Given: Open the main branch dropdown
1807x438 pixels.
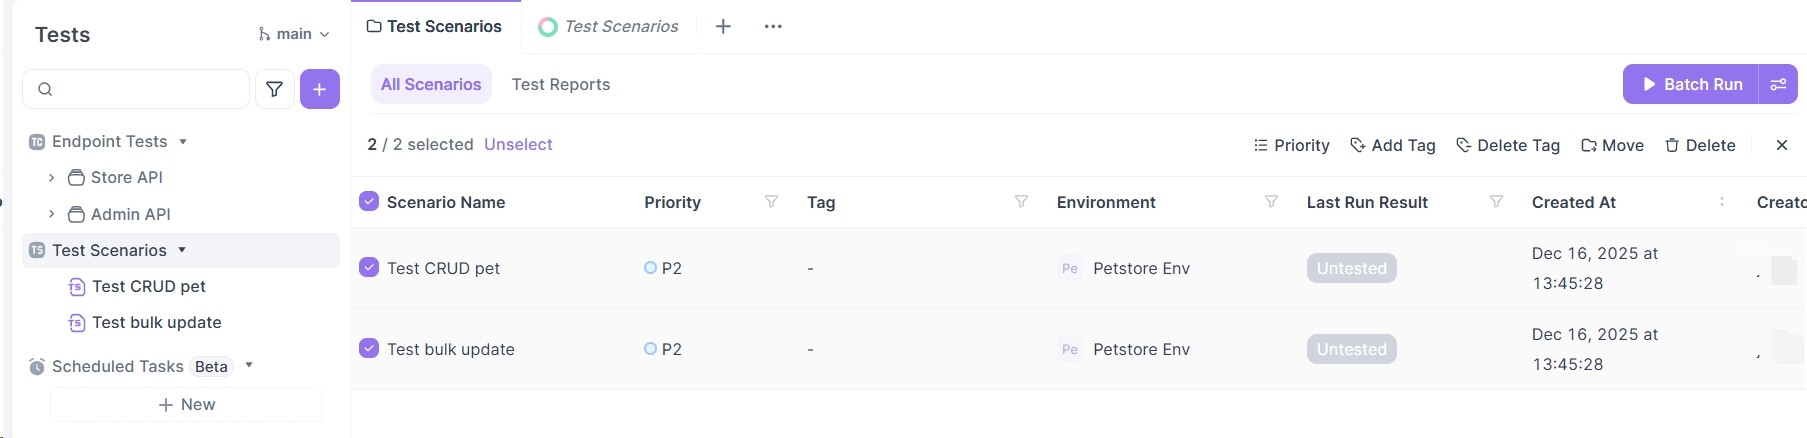Looking at the screenshot, I should click(x=294, y=34).
